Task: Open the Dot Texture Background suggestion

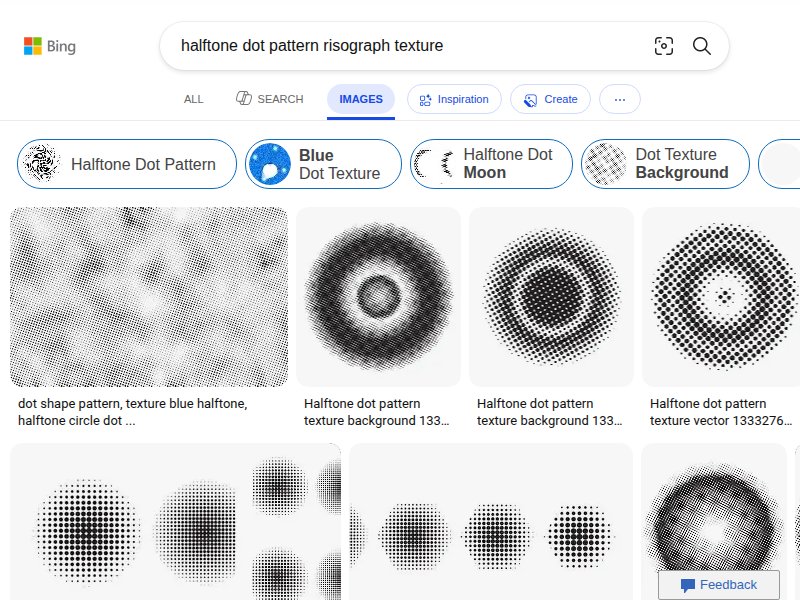Action: (665, 163)
